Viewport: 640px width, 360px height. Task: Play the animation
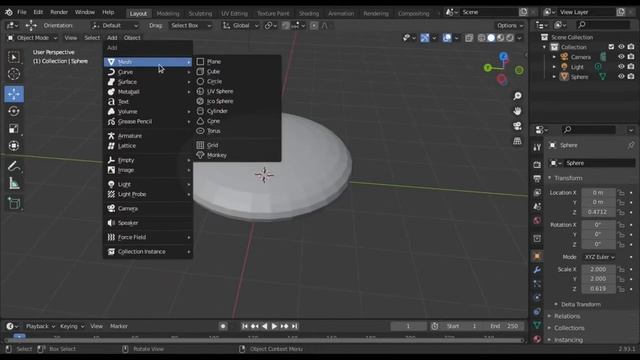[274, 326]
